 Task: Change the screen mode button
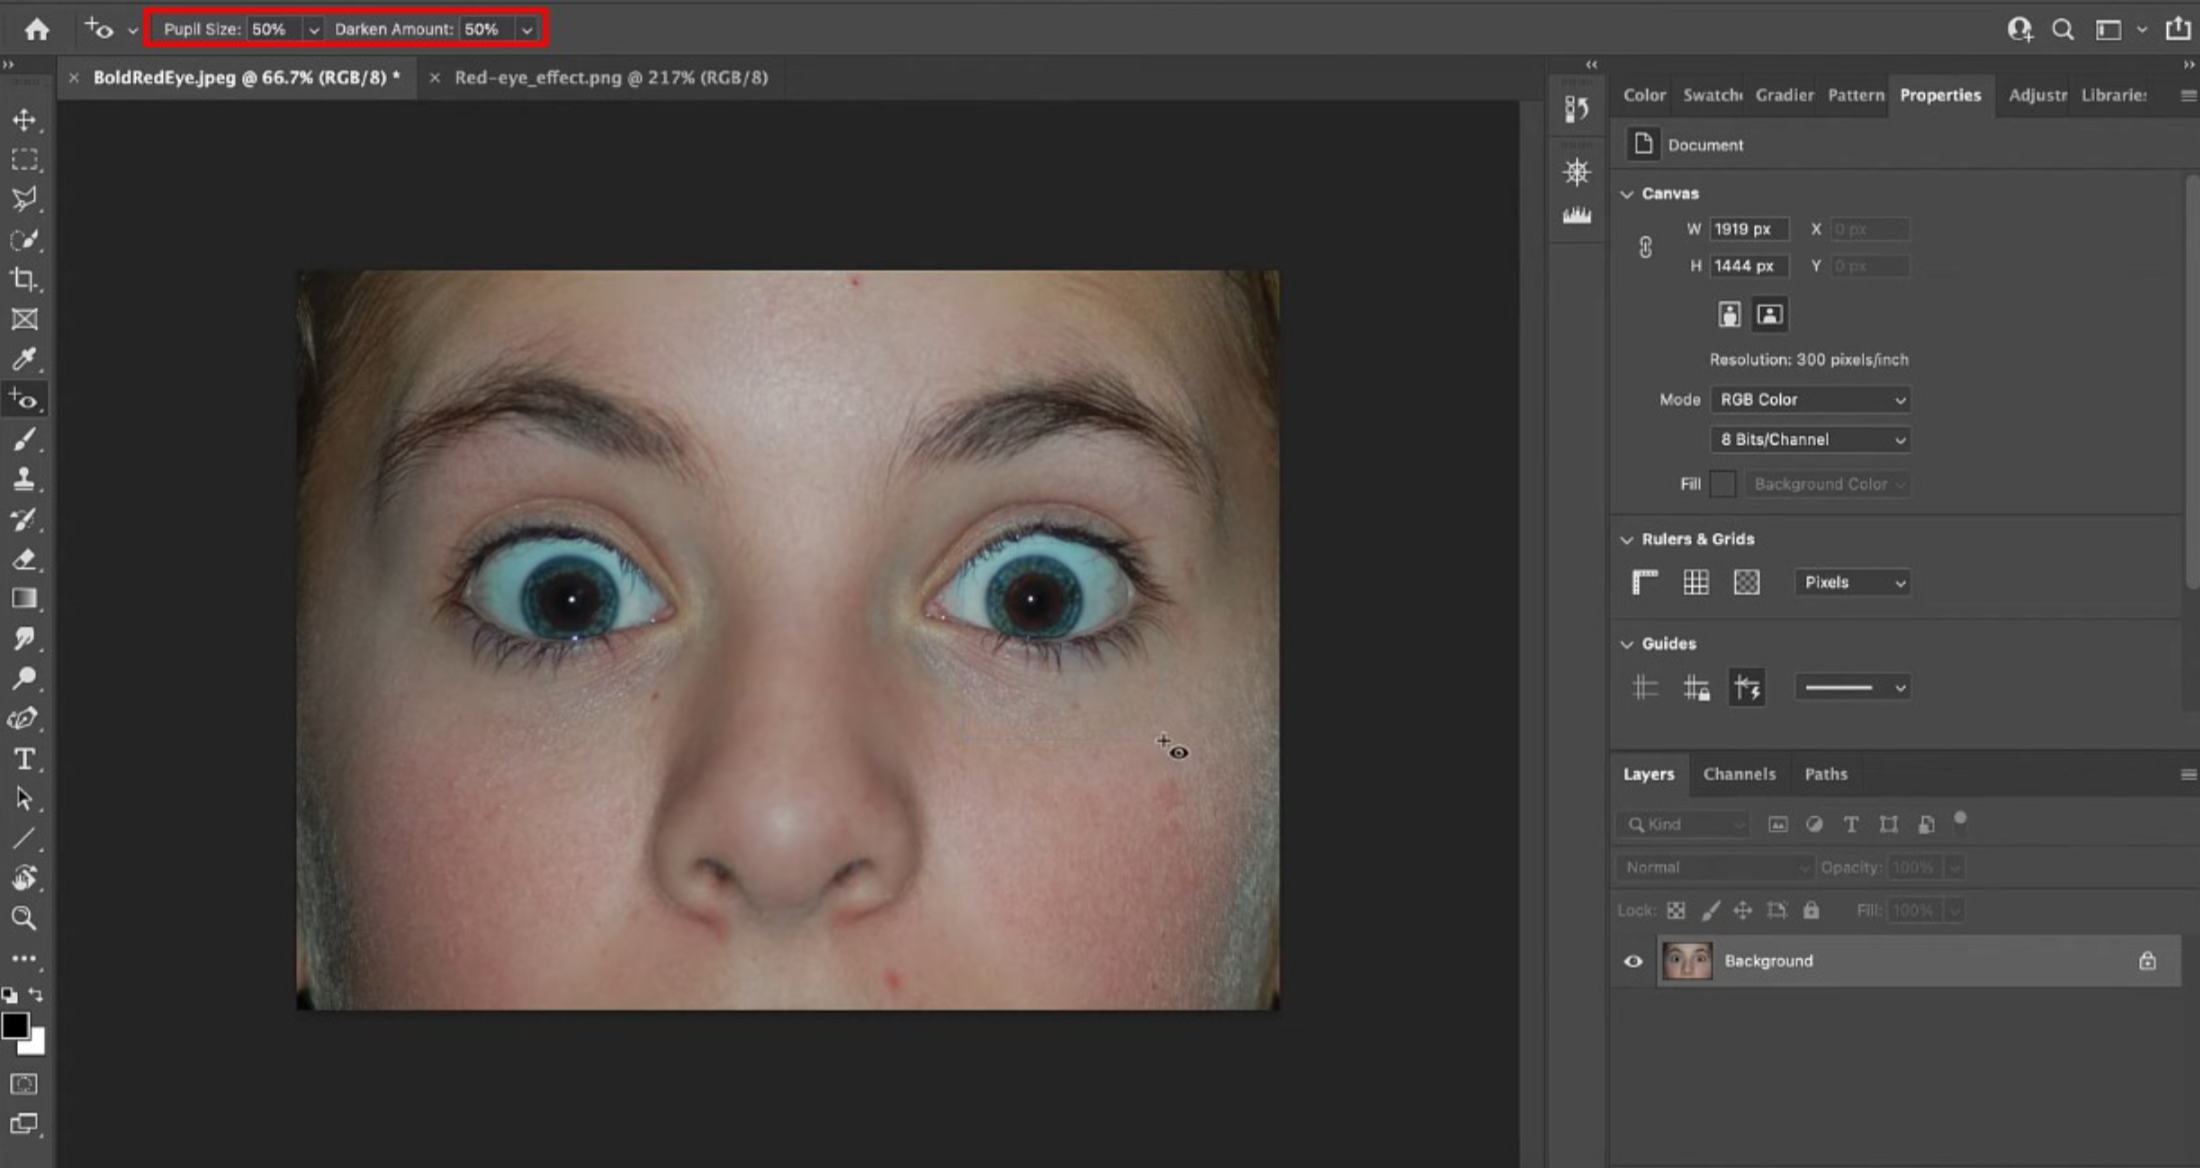(24, 1124)
